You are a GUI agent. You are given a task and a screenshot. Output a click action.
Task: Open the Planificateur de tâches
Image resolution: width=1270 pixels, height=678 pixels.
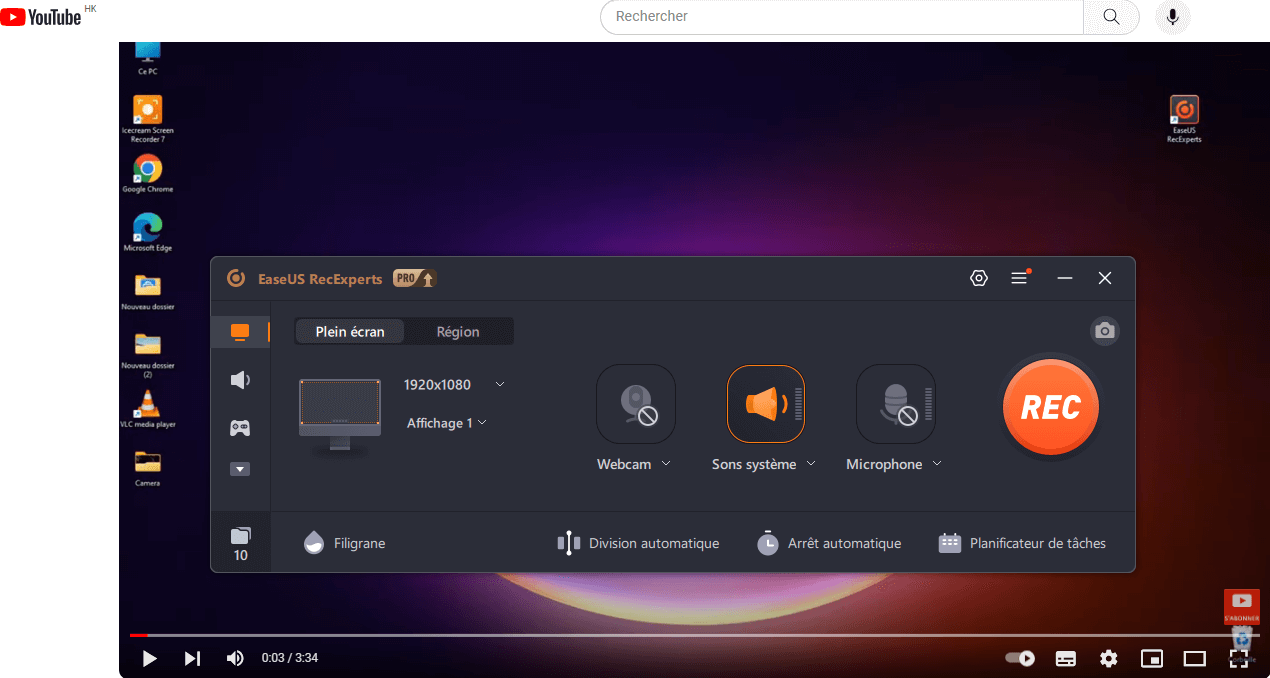coord(1022,543)
